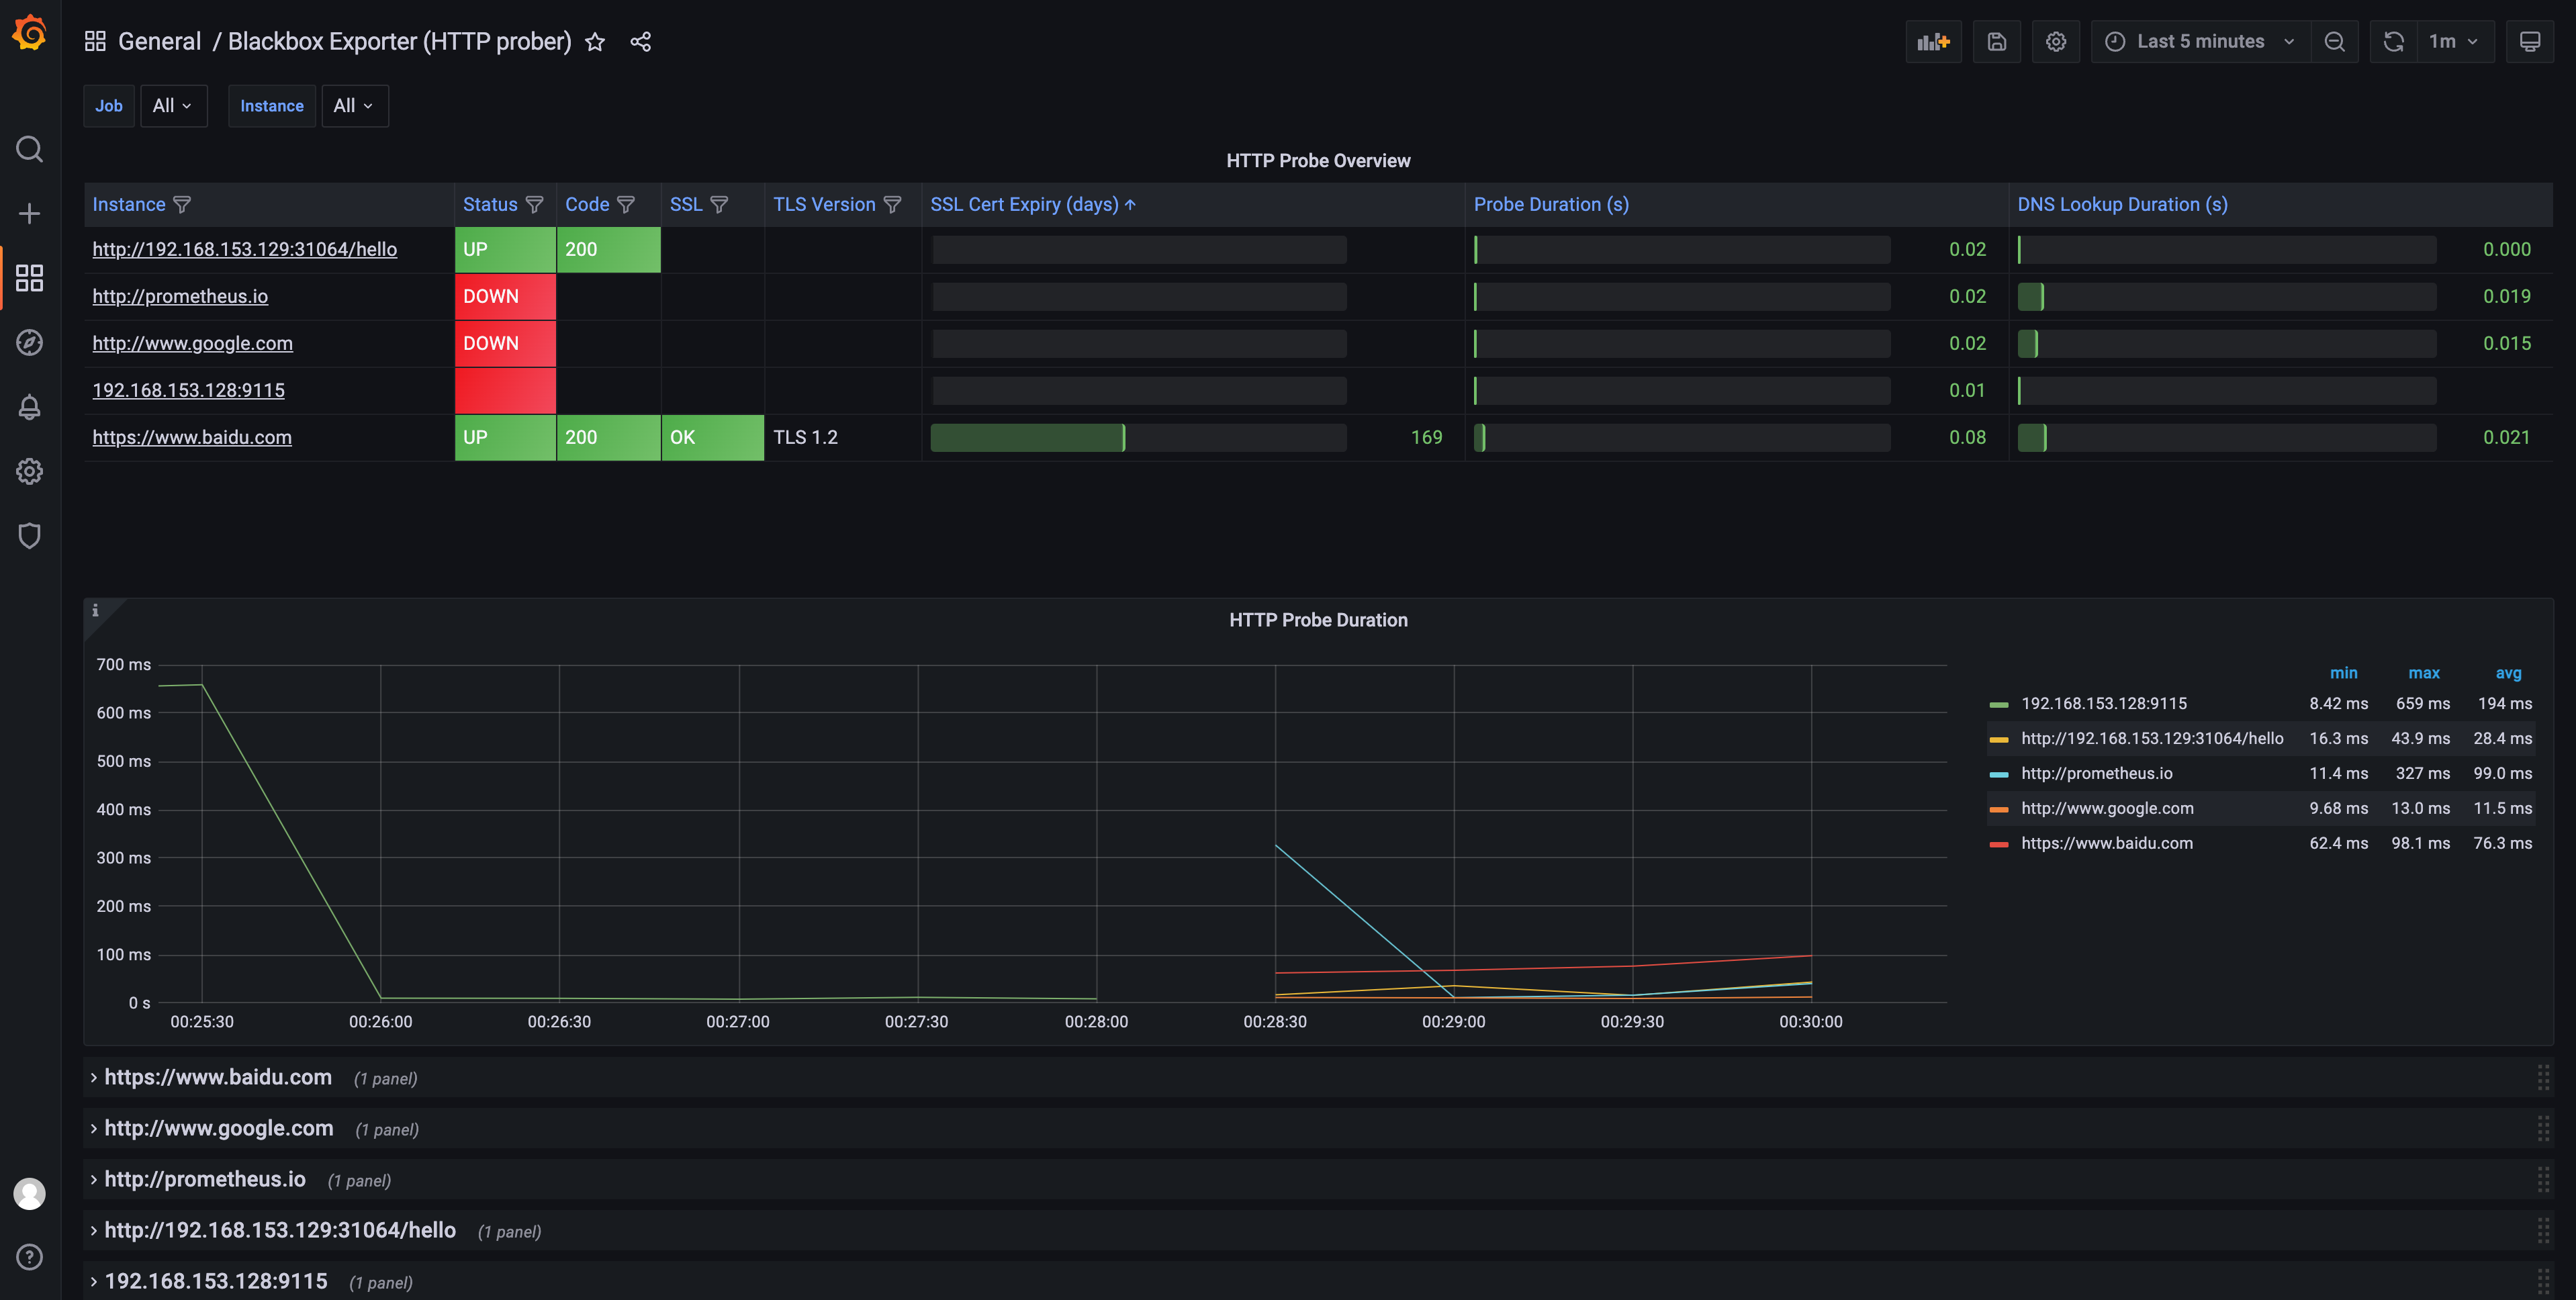Open the Last 5 minutes time picker
Image resolution: width=2576 pixels, height=1300 pixels.
coord(2199,42)
